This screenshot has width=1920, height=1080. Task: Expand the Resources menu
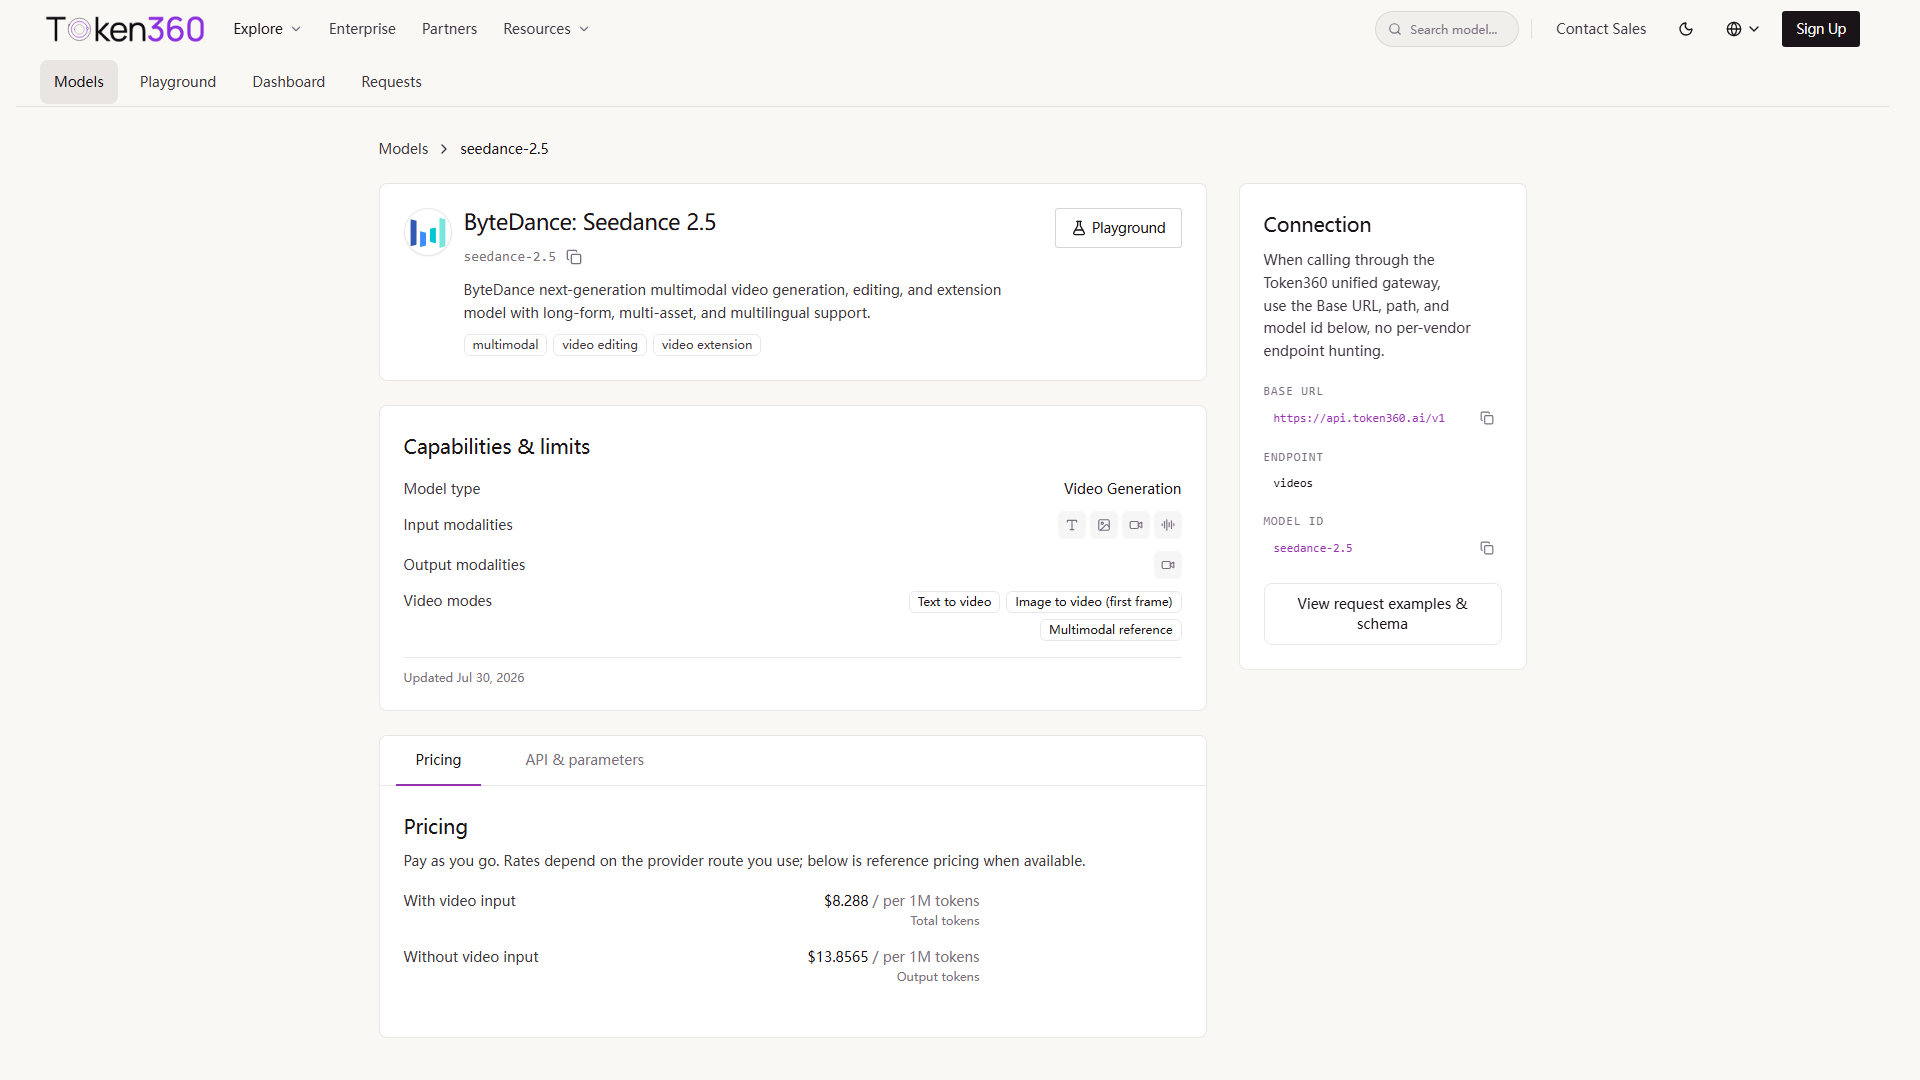pyautogui.click(x=546, y=29)
